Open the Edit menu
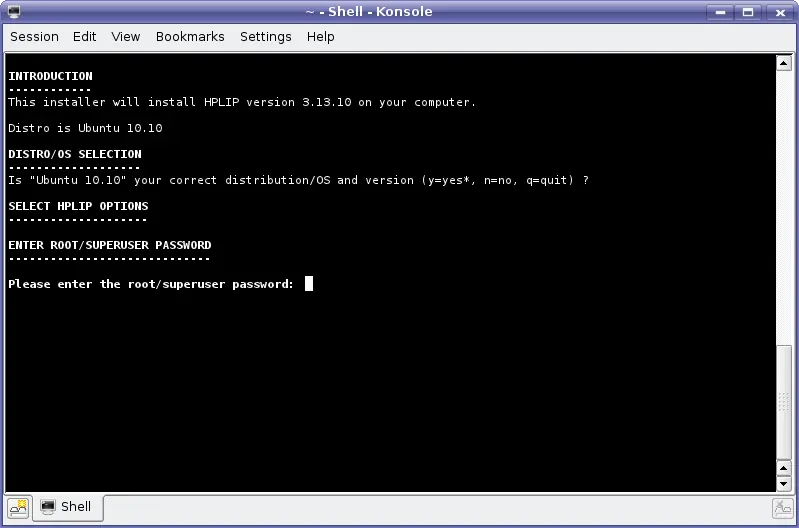The width and height of the screenshot is (799, 528). tap(84, 37)
